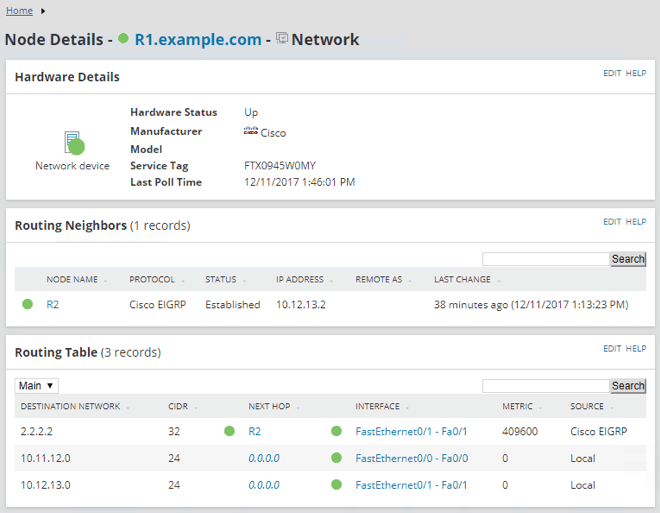Viewport: 660px width, 513px height.
Task: Click the FastEthernet0/0 interface status dot
Action: [336, 458]
